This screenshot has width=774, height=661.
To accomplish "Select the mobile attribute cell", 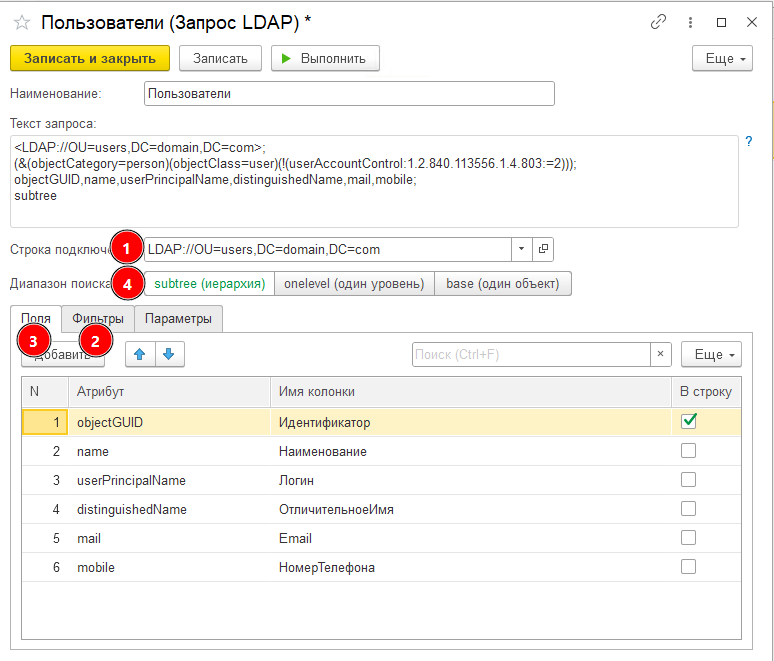I will coord(169,568).
